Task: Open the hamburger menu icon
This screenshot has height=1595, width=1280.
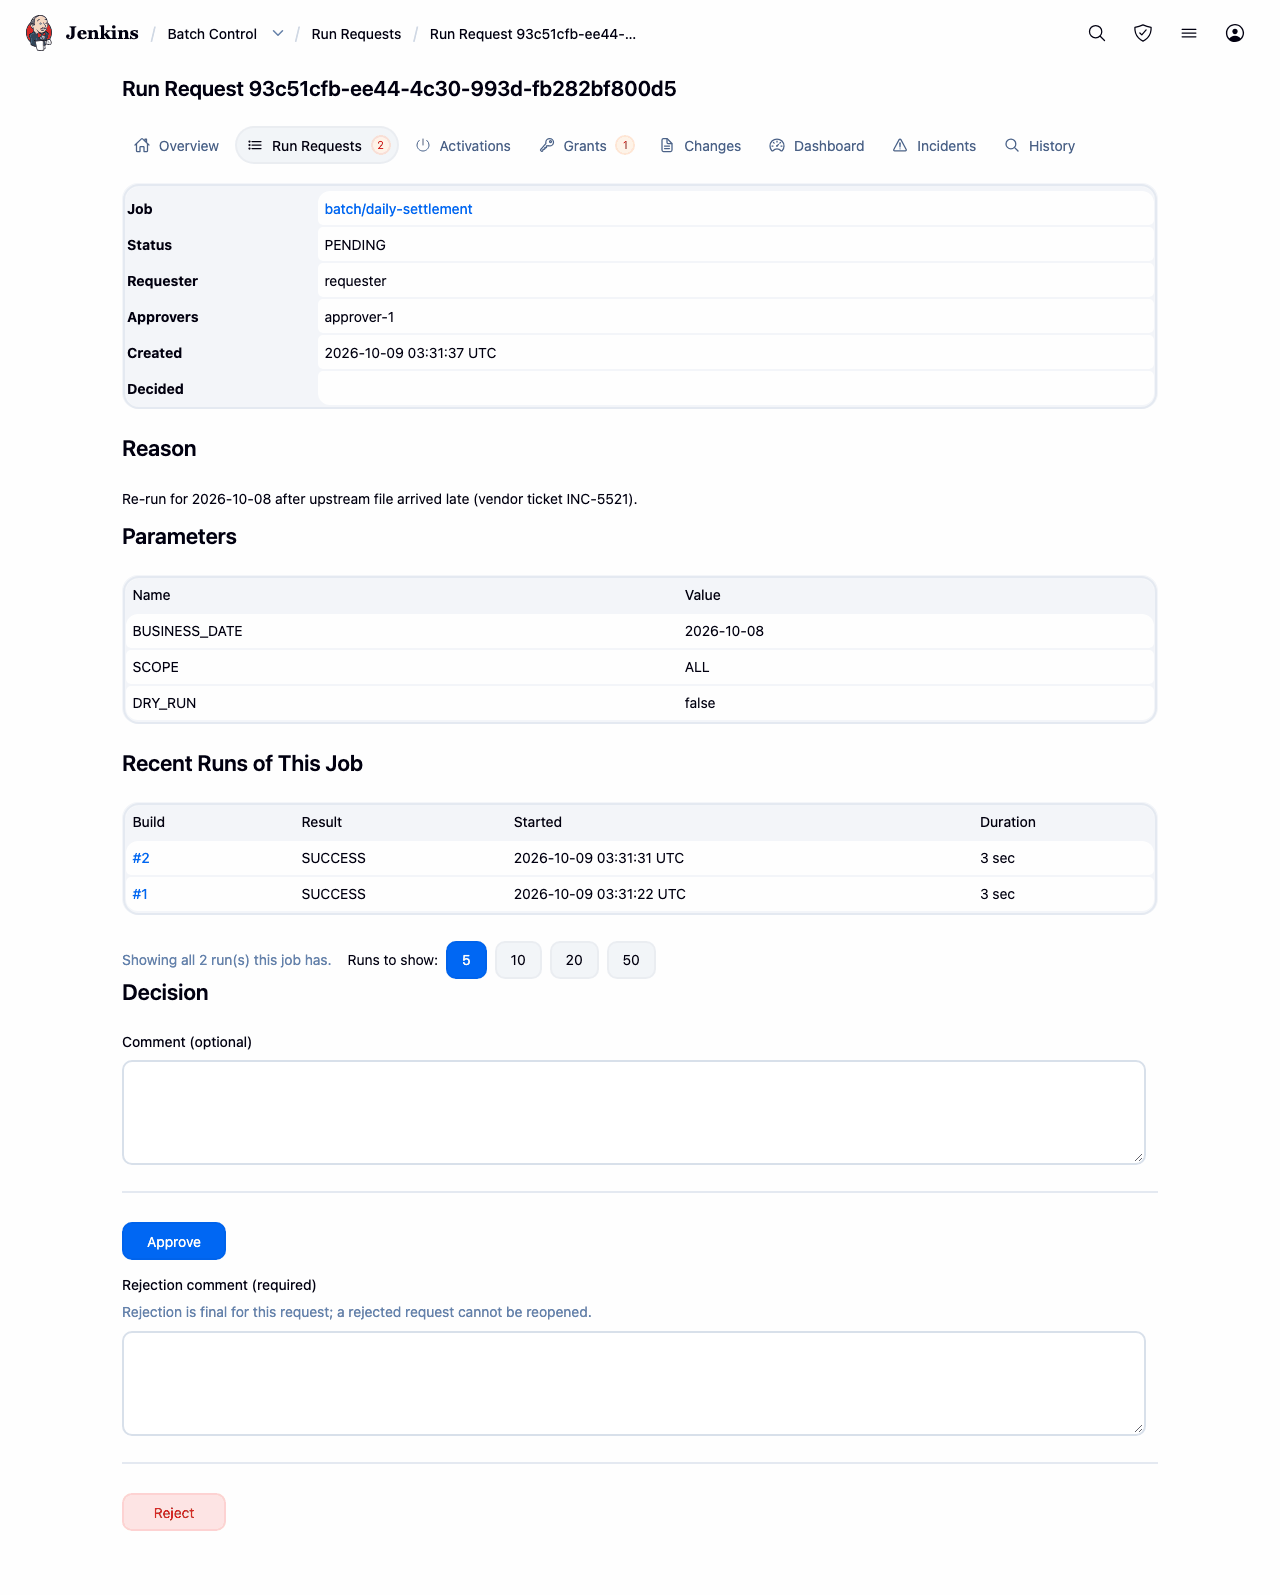Action: pos(1189,33)
